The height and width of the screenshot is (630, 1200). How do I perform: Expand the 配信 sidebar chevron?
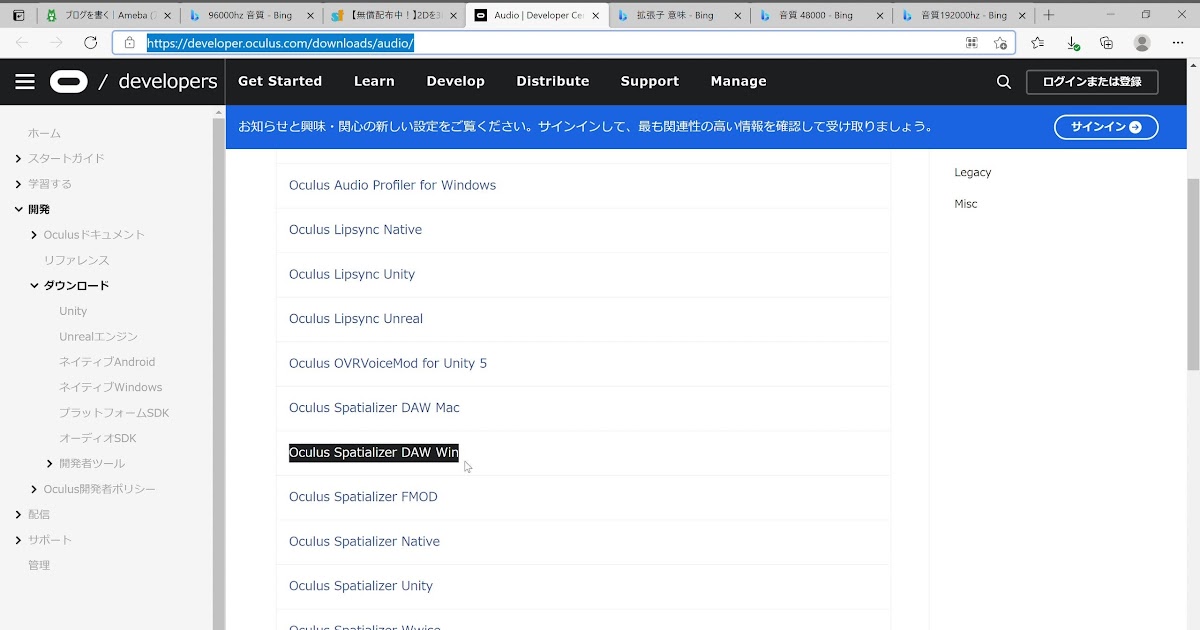tap(19, 514)
